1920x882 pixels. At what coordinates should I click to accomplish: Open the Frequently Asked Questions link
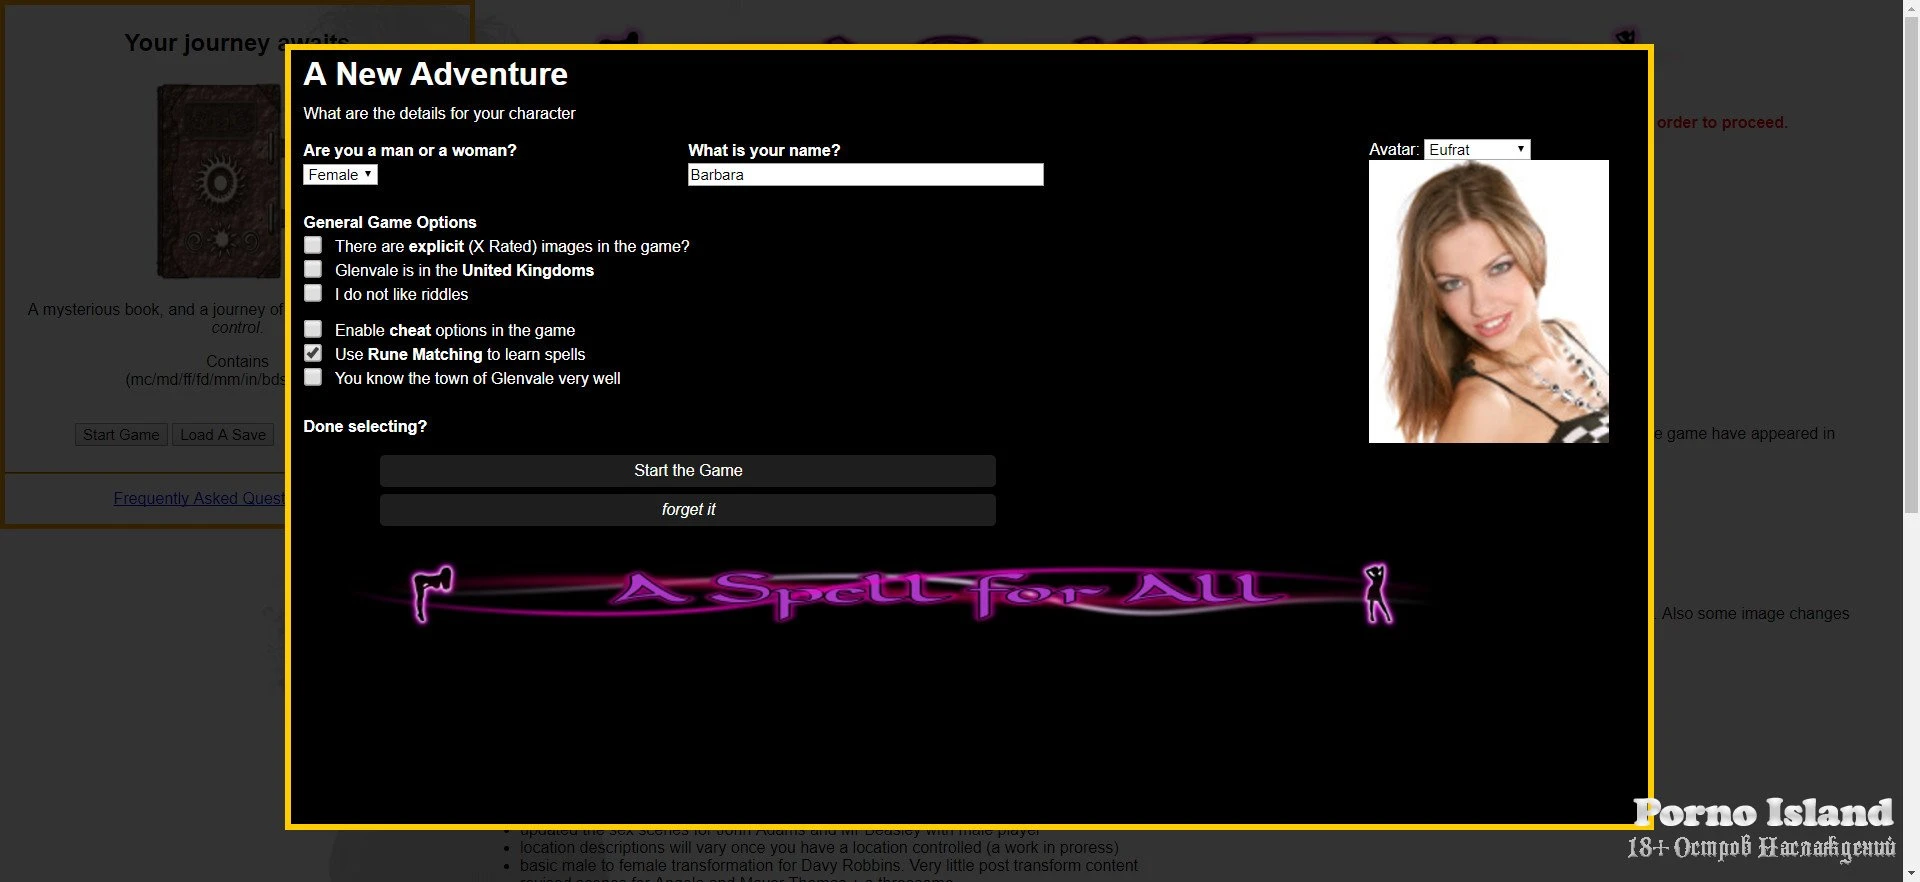(199, 498)
